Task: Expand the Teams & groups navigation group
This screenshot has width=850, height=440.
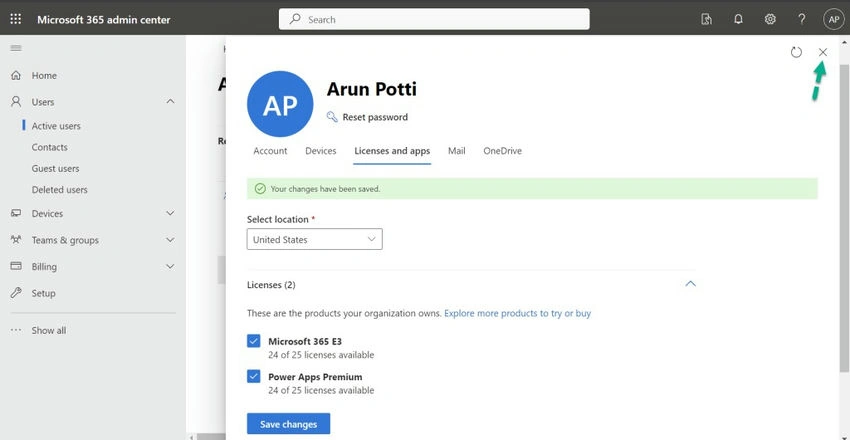Action: tap(170, 240)
